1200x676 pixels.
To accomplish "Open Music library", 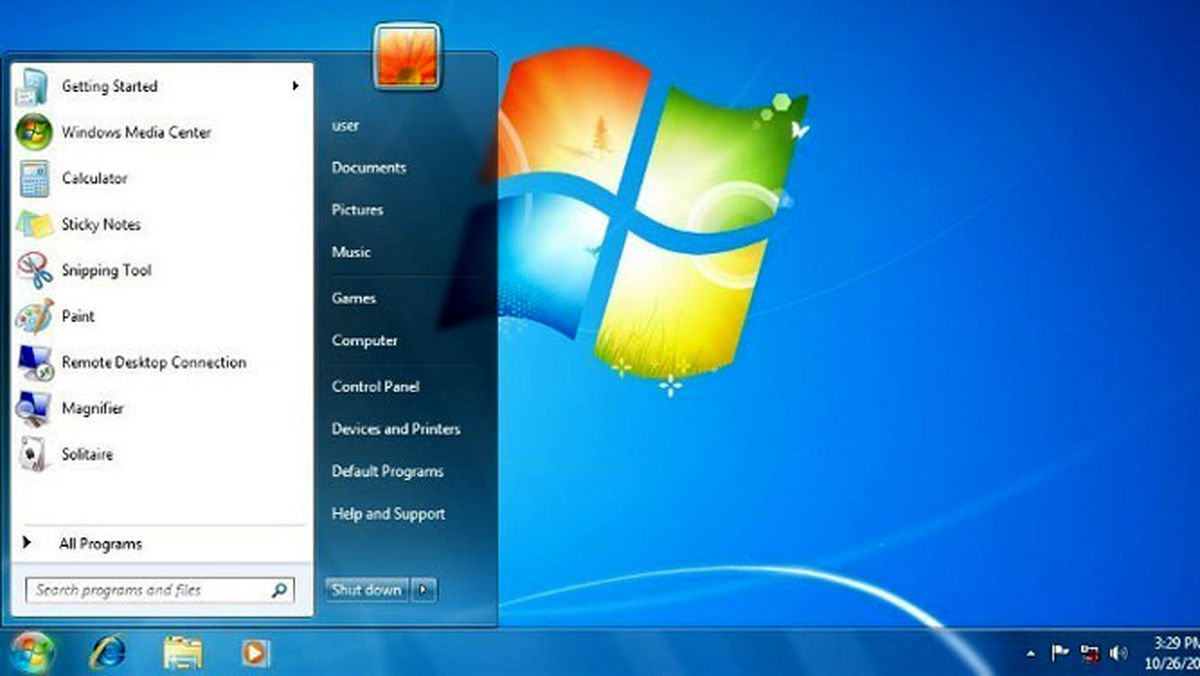I will point(351,252).
